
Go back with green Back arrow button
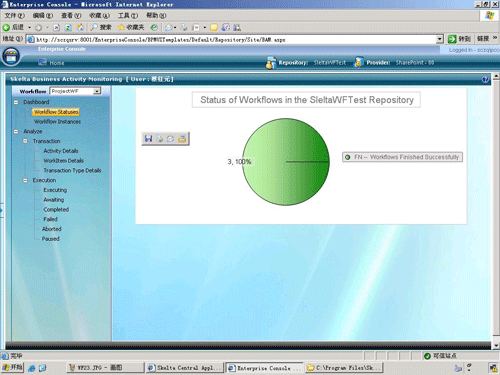point(13,27)
